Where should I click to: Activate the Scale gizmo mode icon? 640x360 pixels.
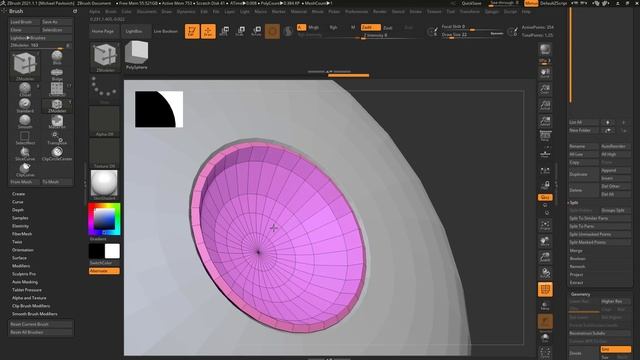coord(240,31)
